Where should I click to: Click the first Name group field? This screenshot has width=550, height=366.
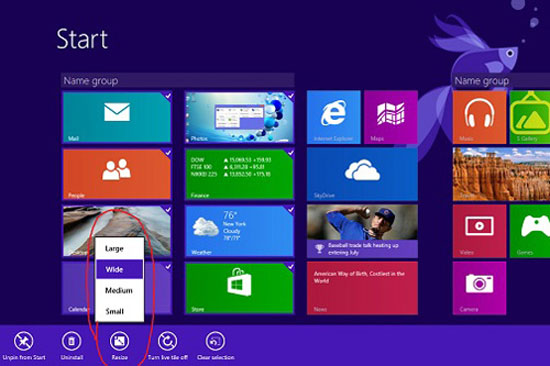point(177,81)
